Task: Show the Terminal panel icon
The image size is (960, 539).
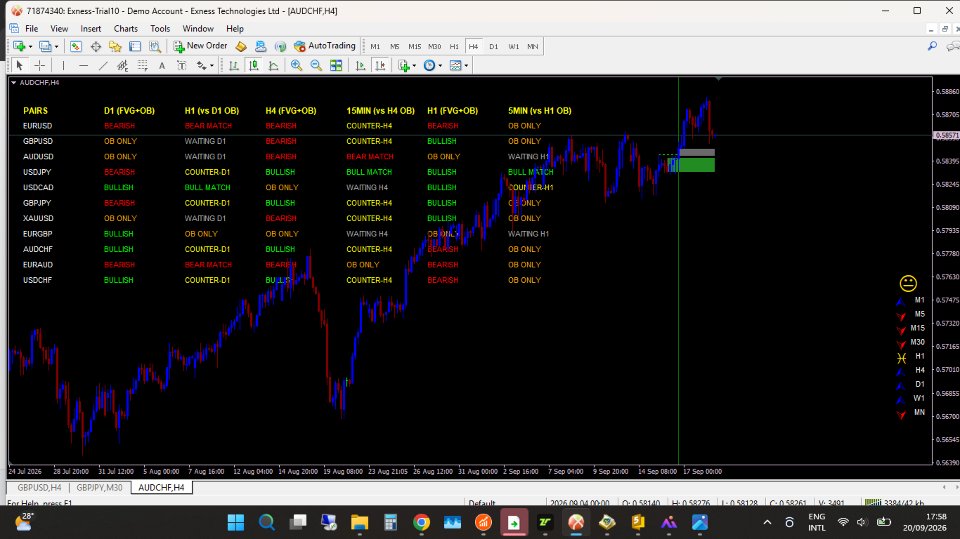Action: click(x=135, y=46)
